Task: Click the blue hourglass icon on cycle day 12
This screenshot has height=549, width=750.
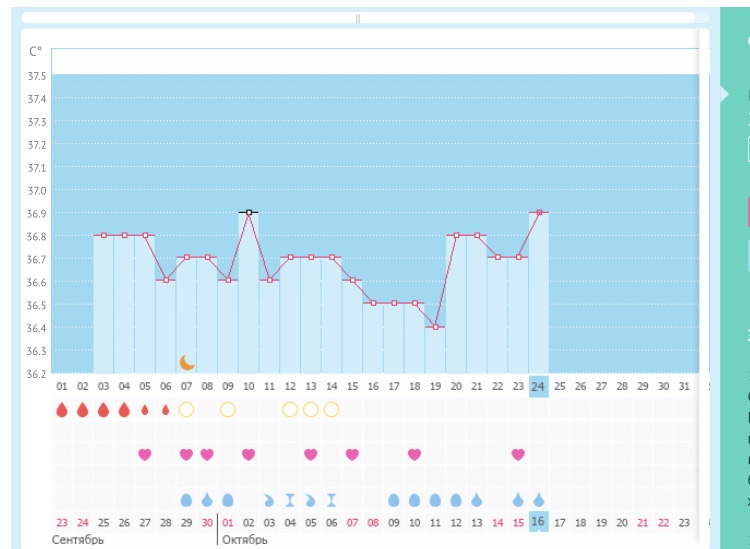Action: click(x=290, y=499)
